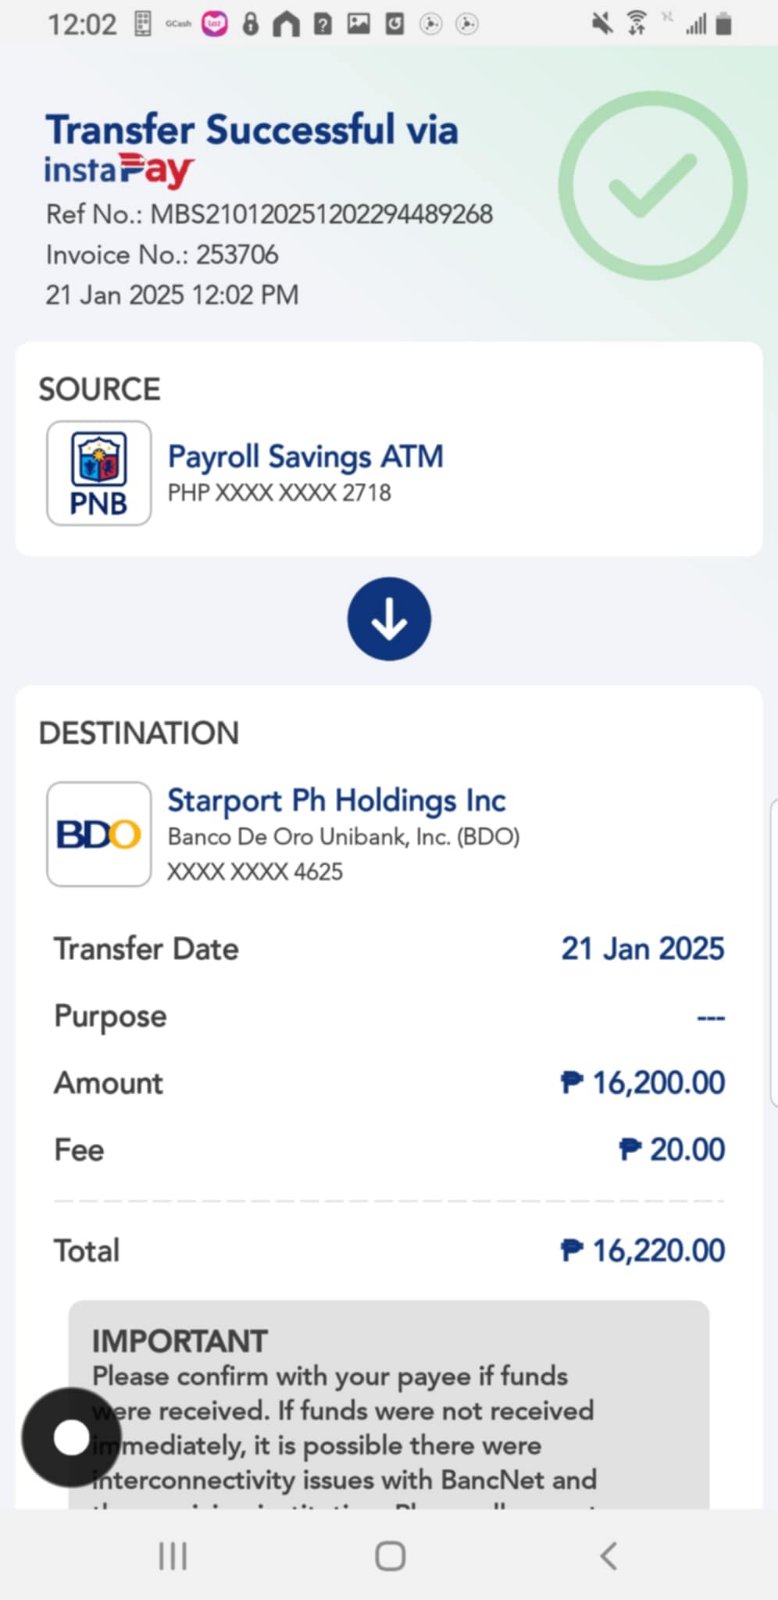Tap the reference number text
778x1600 pixels.
(269, 214)
